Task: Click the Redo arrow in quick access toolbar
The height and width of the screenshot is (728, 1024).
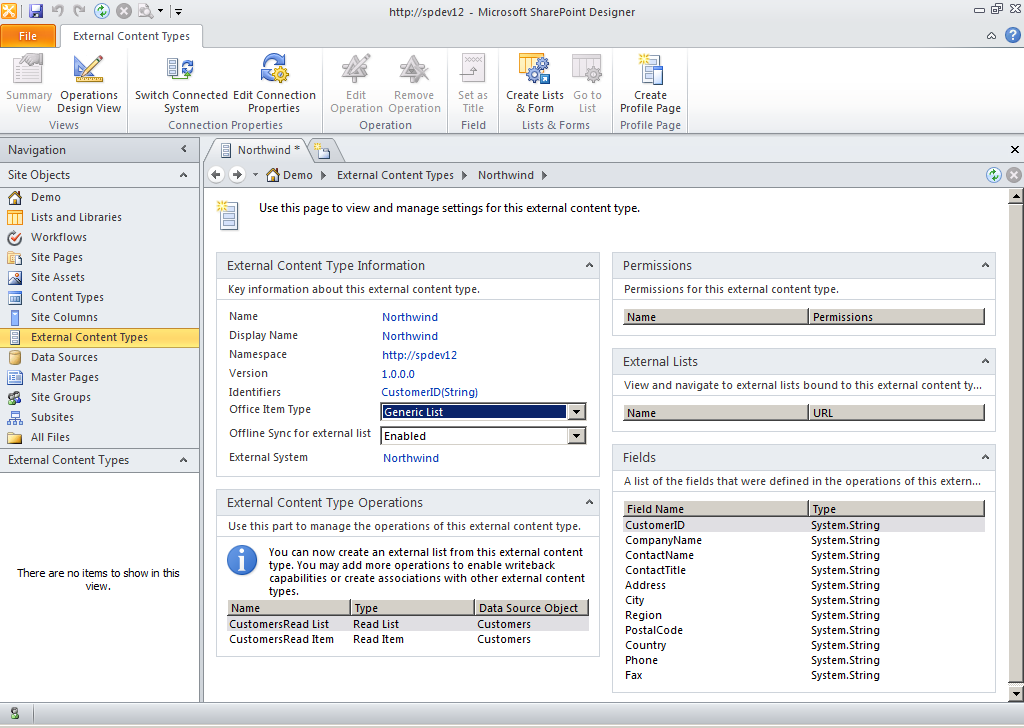Action: (x=80, y=10)
